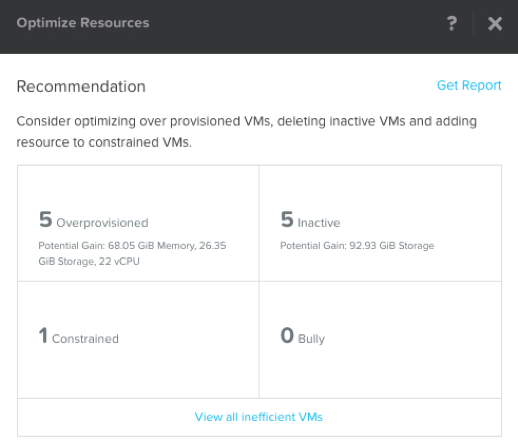Click the 1 Constrained count number
This screenshot has width=518, height=441.
pos(43,335)
